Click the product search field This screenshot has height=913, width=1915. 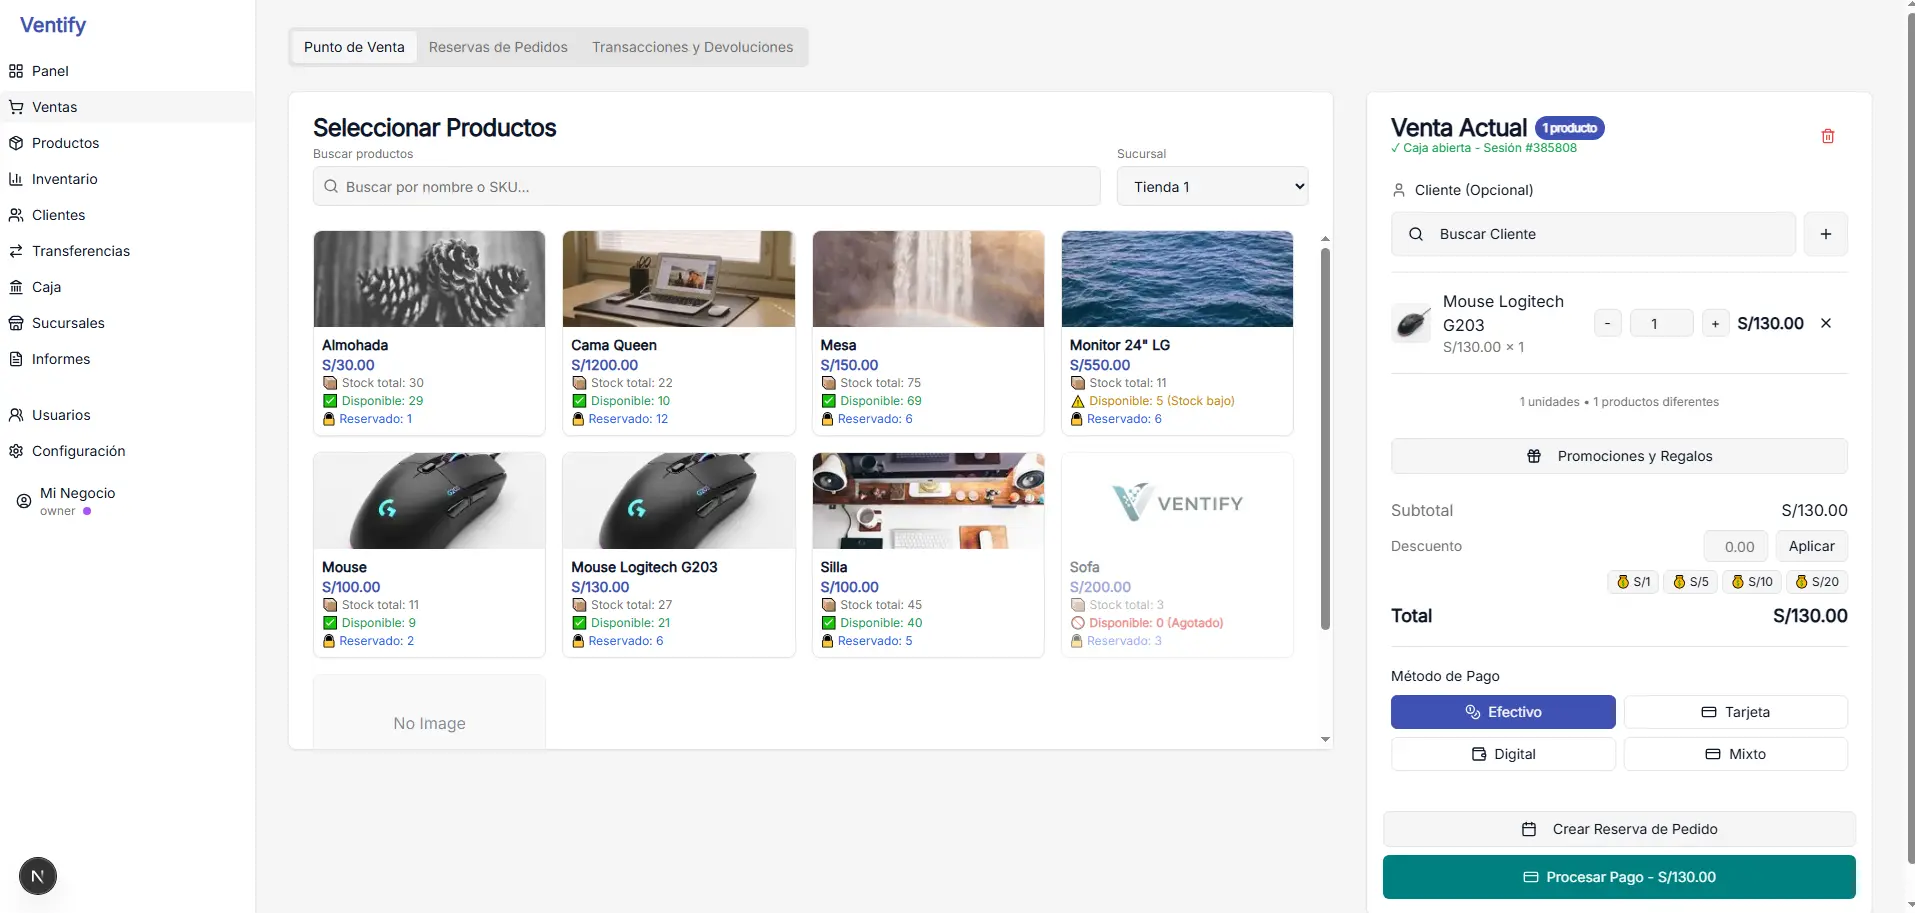pos(706,187)
